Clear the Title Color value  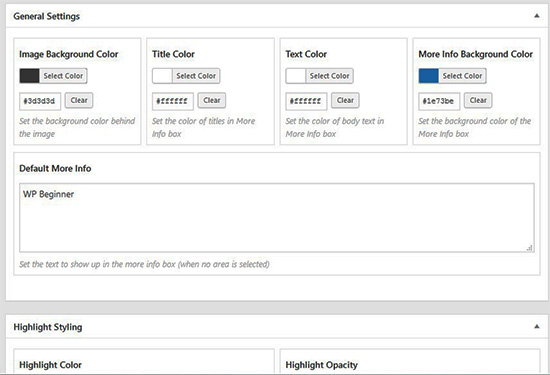tap(212, 100)
